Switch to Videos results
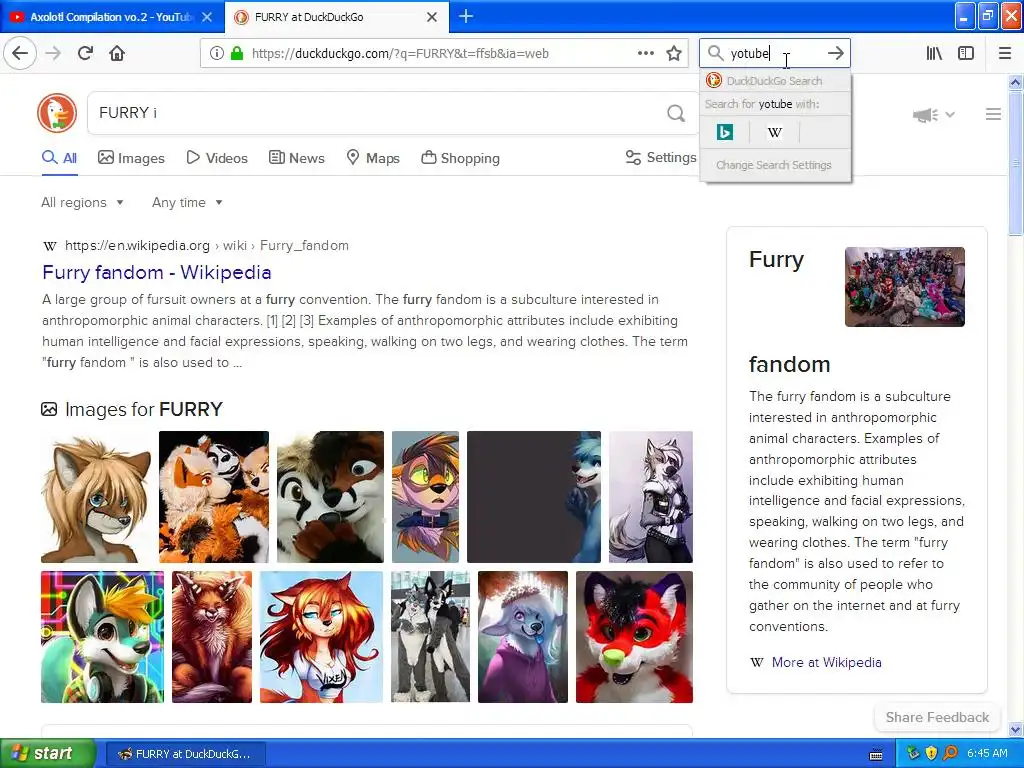The height and width of the screenshot is (768, 1024). [217, 158]
